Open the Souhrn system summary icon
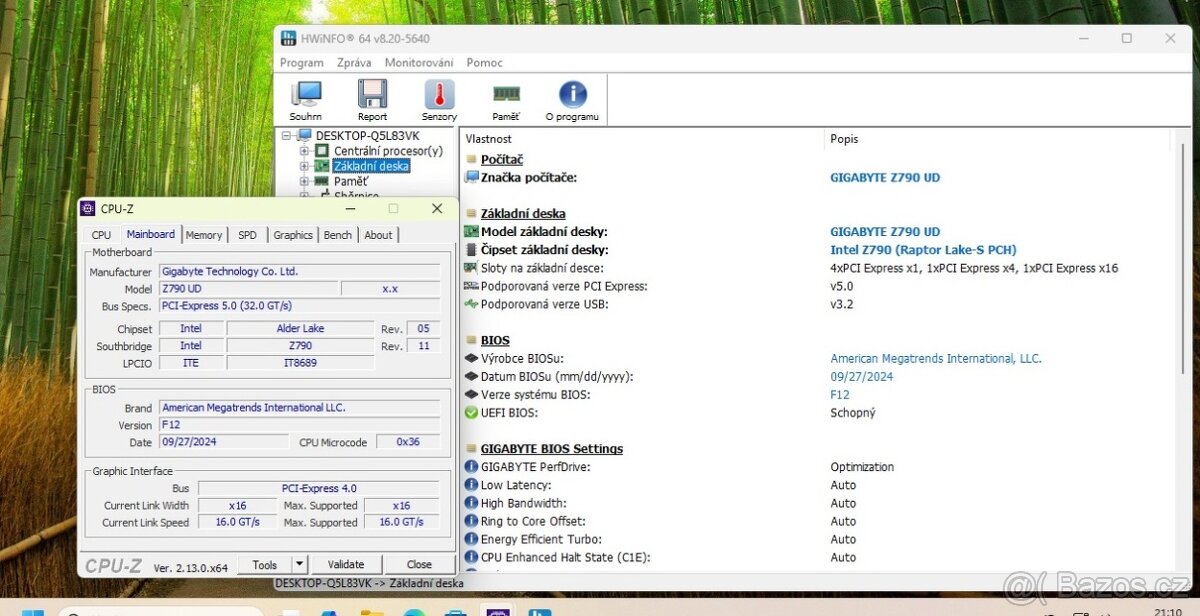1200x616 pixels. coord(305,95)
